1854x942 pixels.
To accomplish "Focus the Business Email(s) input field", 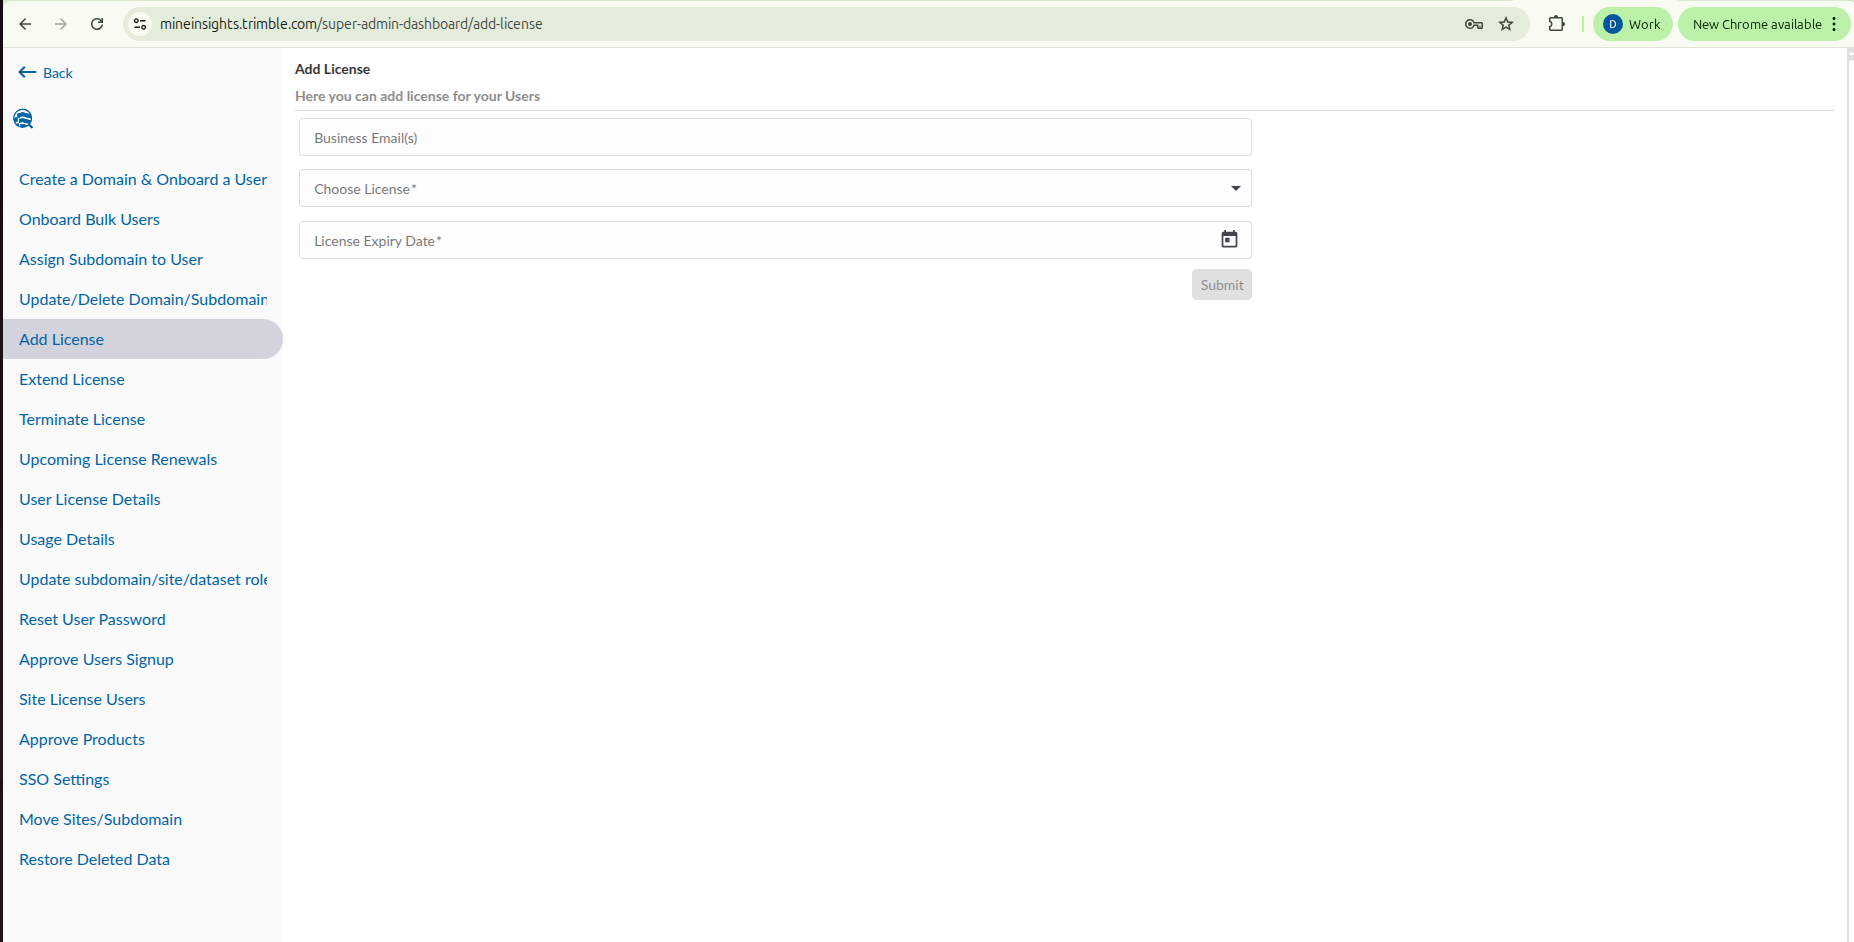I will click(775, 138).
